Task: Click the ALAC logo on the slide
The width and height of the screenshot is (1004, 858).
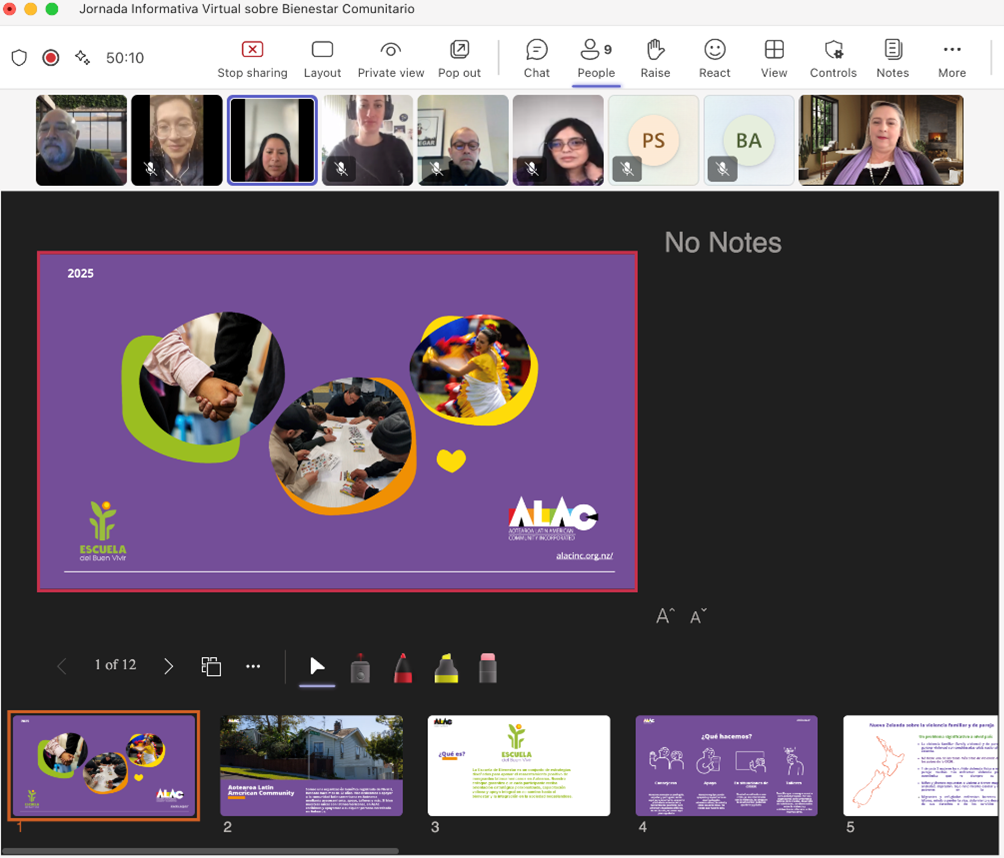Action: tap(553, 518)
